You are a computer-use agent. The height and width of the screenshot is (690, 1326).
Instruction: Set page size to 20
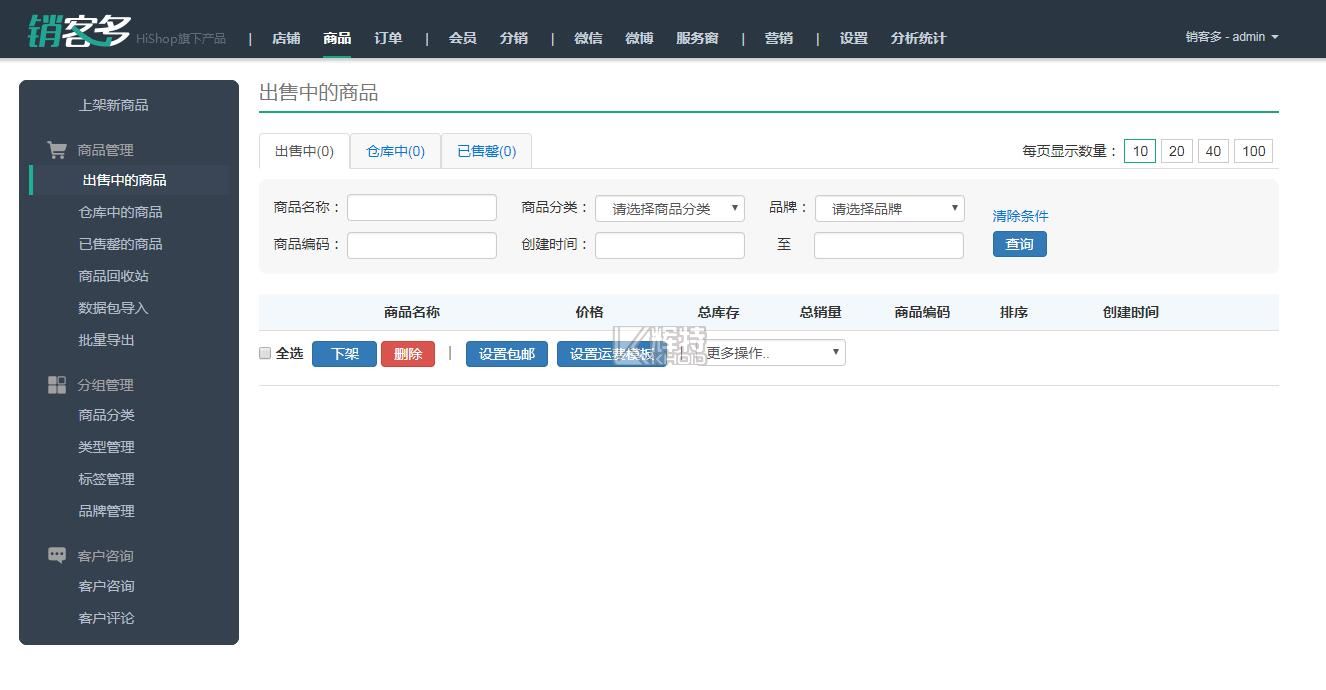(x=1177, y=151)
